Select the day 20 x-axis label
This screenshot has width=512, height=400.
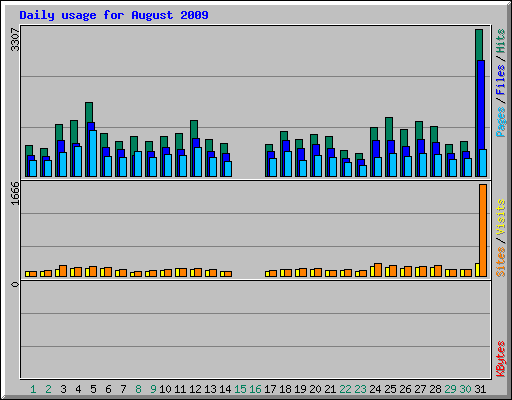[315, 389]
